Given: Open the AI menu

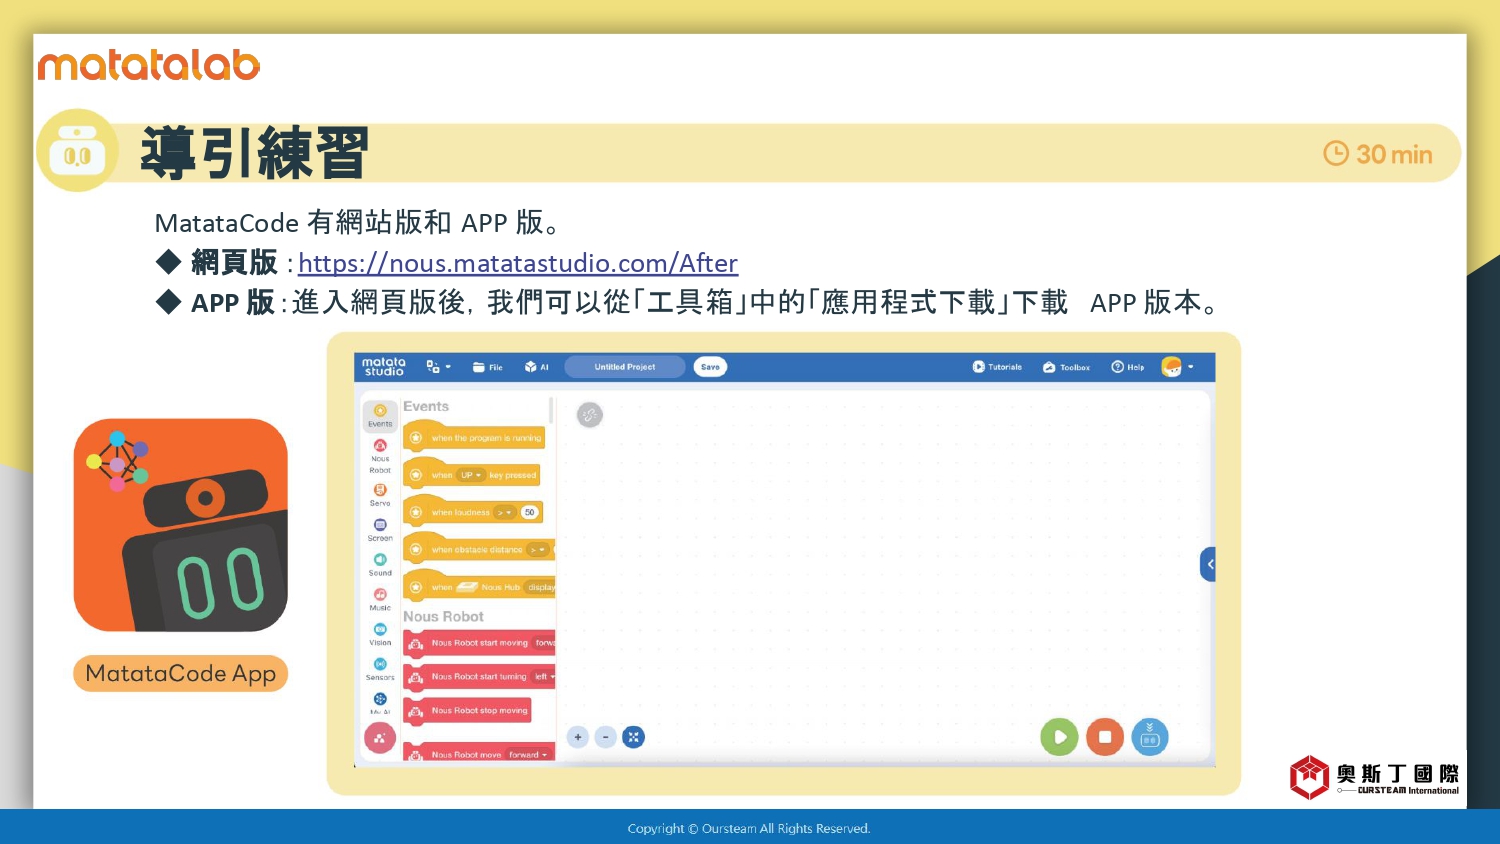Looking at the screenshot, I should coord(537,367).
